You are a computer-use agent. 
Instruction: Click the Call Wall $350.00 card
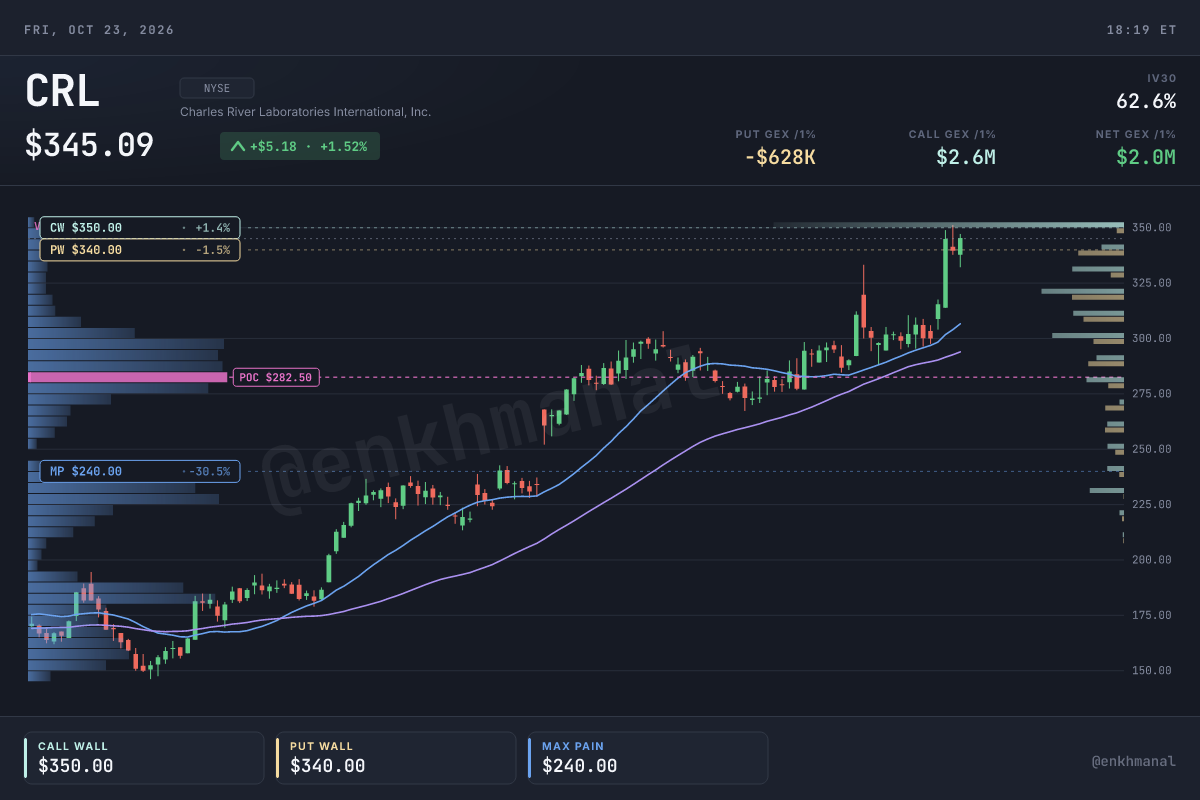[144, 758]
